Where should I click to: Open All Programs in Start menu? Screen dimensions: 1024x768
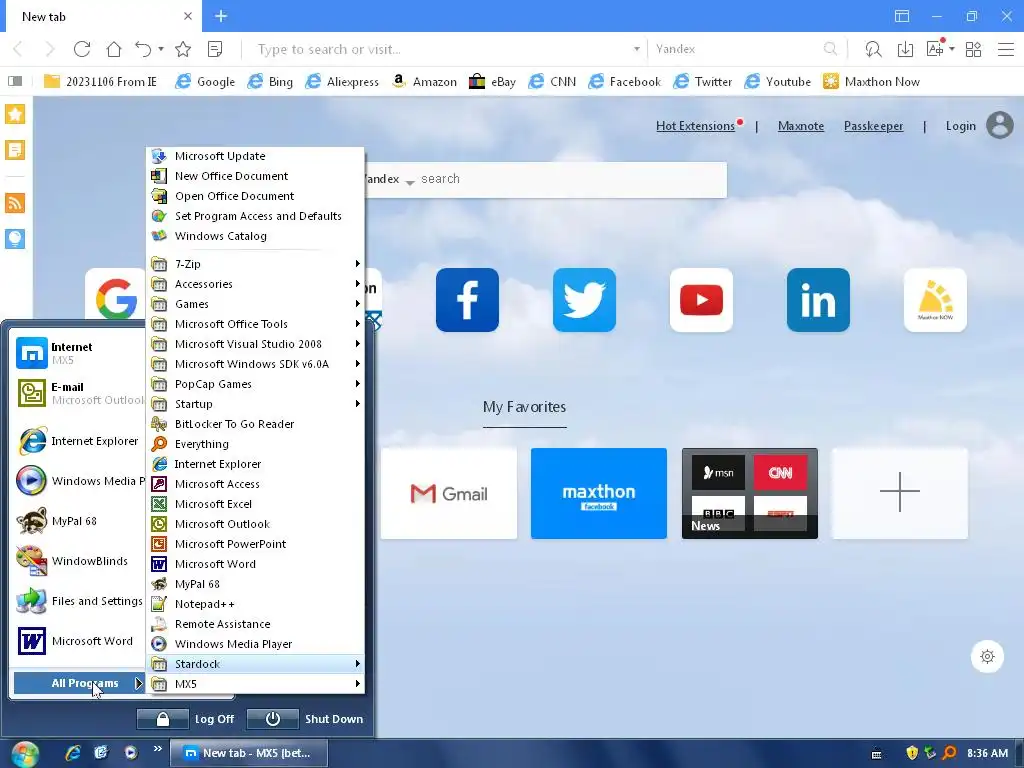point(79,683)
